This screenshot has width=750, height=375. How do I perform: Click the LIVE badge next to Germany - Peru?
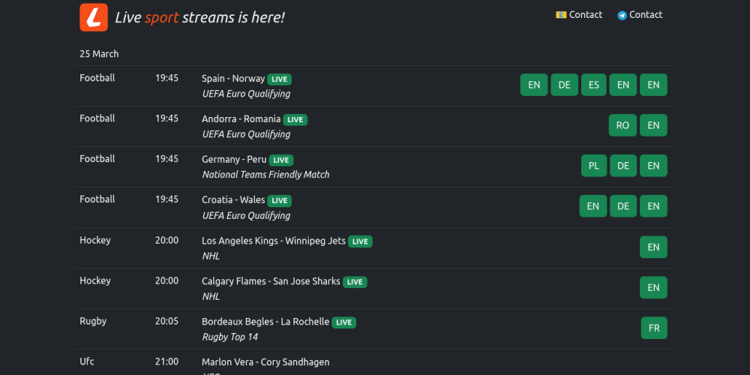[281, 160]
